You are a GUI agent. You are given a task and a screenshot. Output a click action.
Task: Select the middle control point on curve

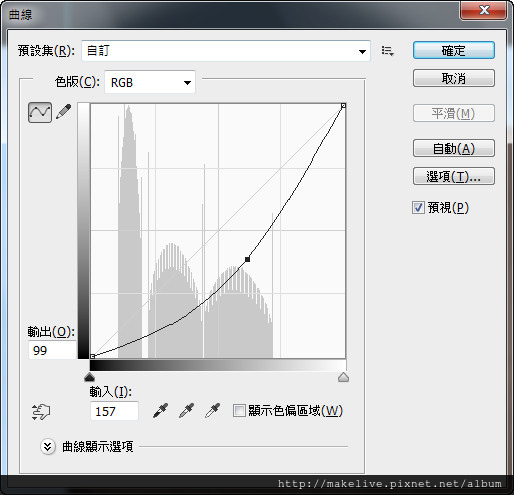pos(247,259)
